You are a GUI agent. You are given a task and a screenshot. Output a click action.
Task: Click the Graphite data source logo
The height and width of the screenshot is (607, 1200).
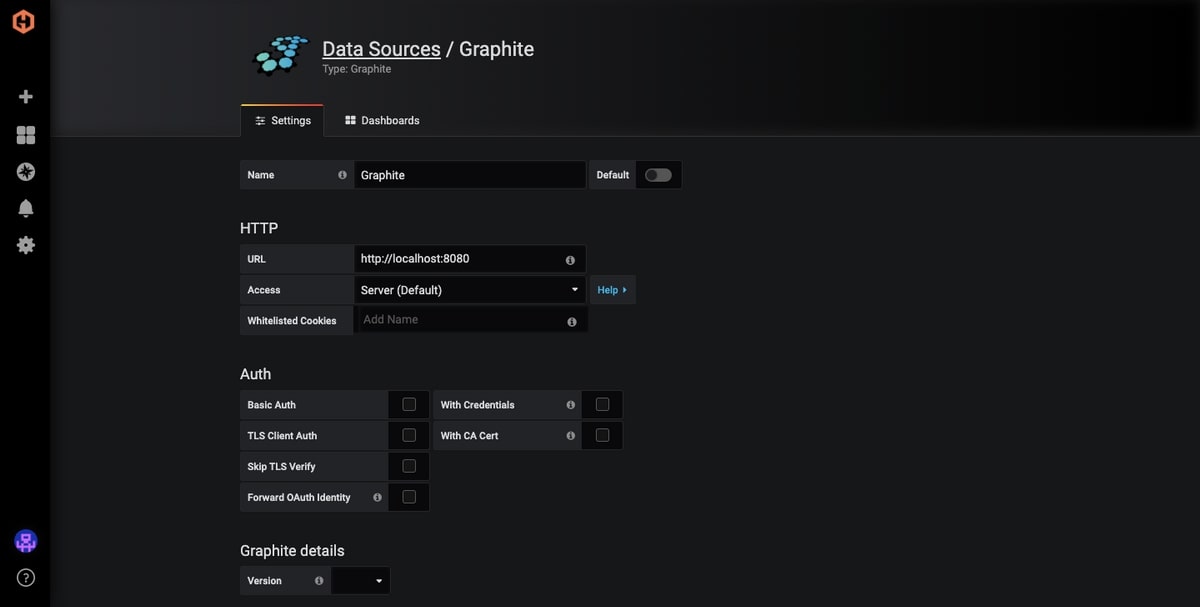point(281,55)
